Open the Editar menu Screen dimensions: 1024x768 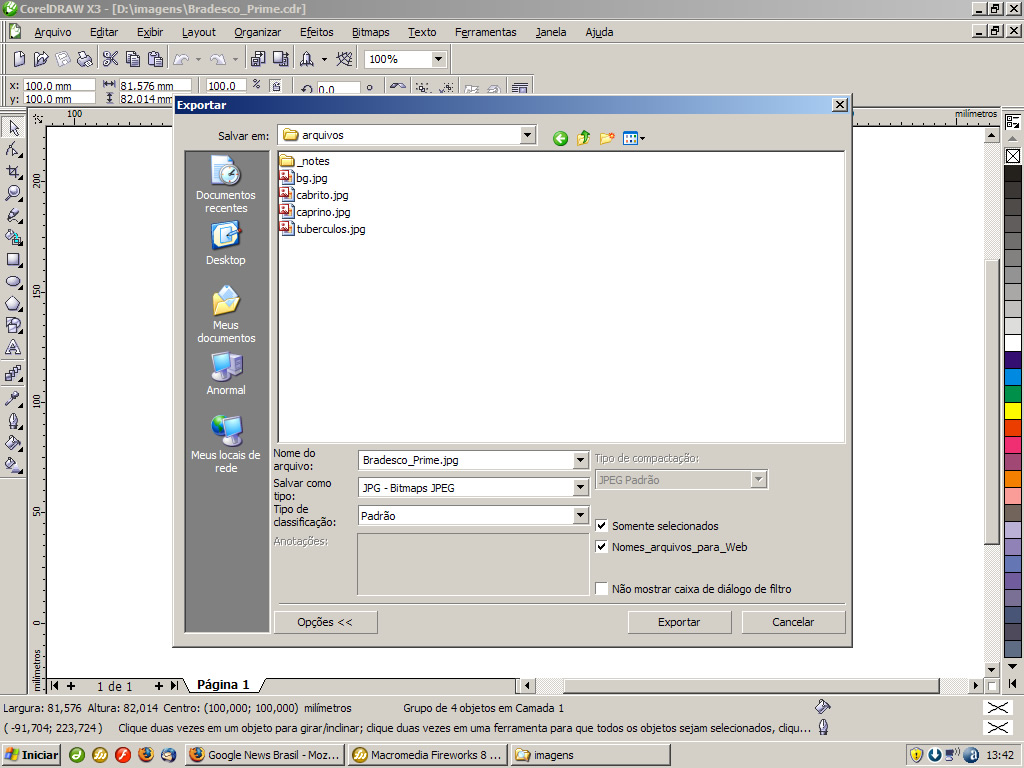click(x=104, y=32)
